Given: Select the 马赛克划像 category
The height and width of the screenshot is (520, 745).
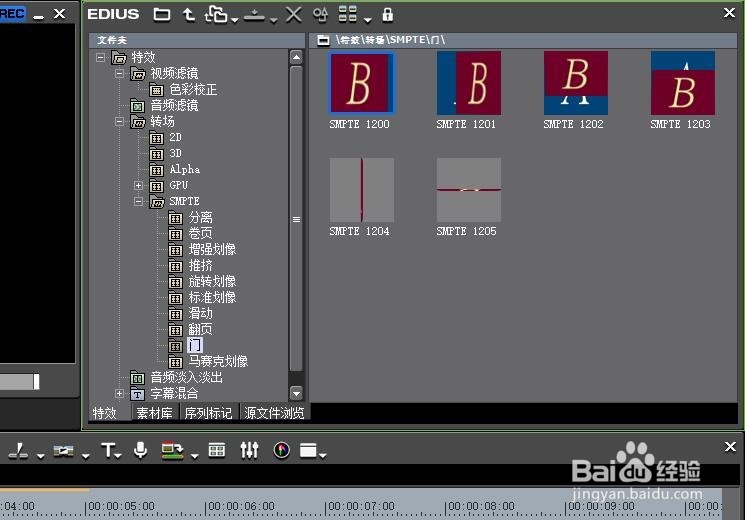Looking at the screenshot, I should pyautogui.click(x=218, y=361).
